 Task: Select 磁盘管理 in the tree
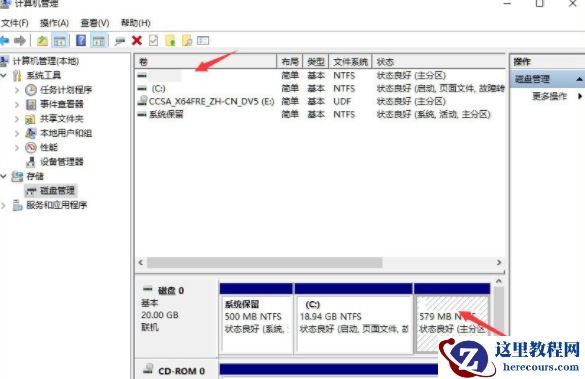[x=57, y=191]
